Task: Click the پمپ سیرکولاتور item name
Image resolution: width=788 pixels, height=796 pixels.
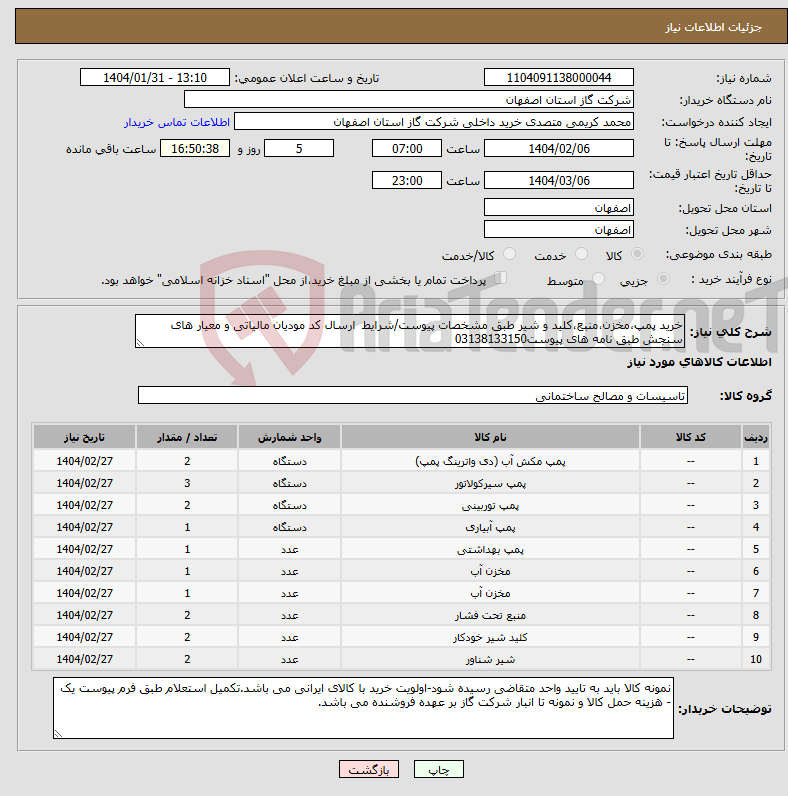Action: [x=490, y=483]
